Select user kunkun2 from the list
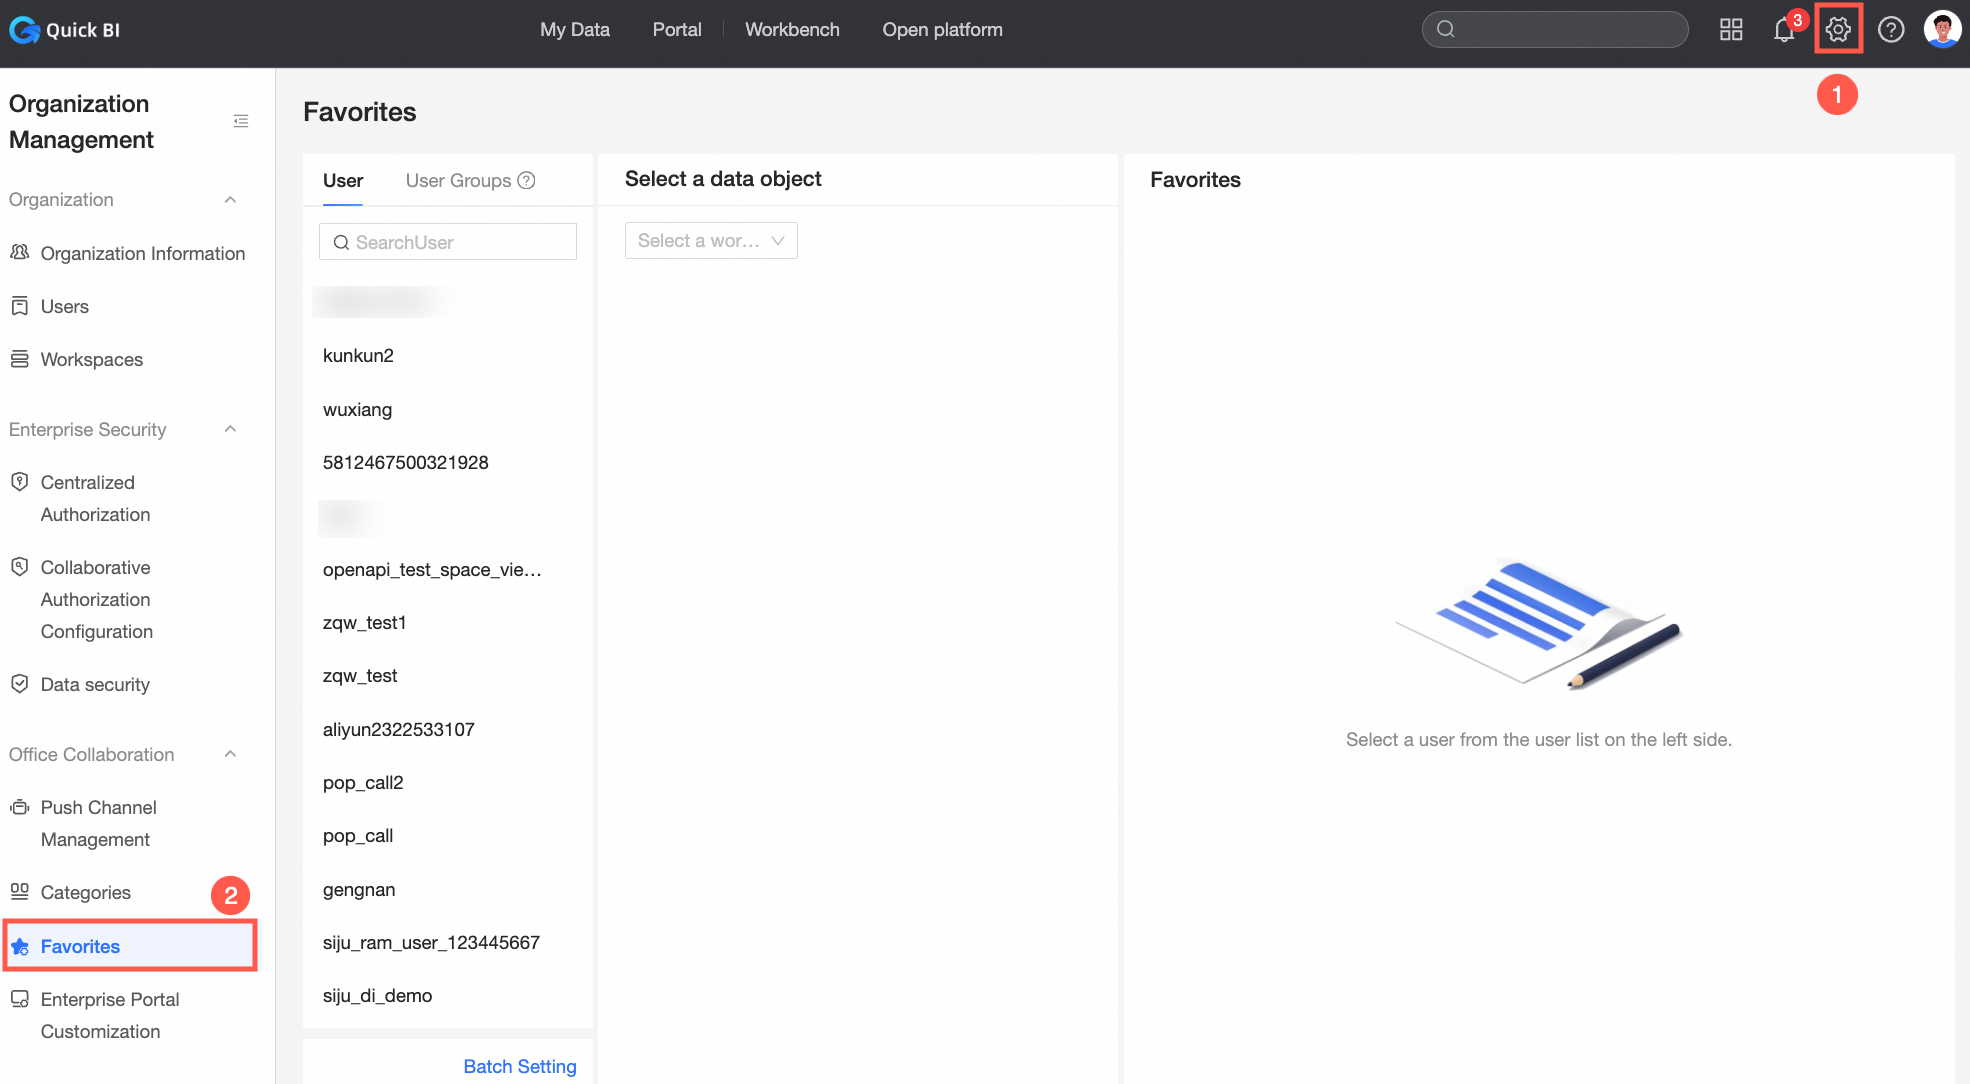The image size is (1970, 1084). [x=358, y=355]
